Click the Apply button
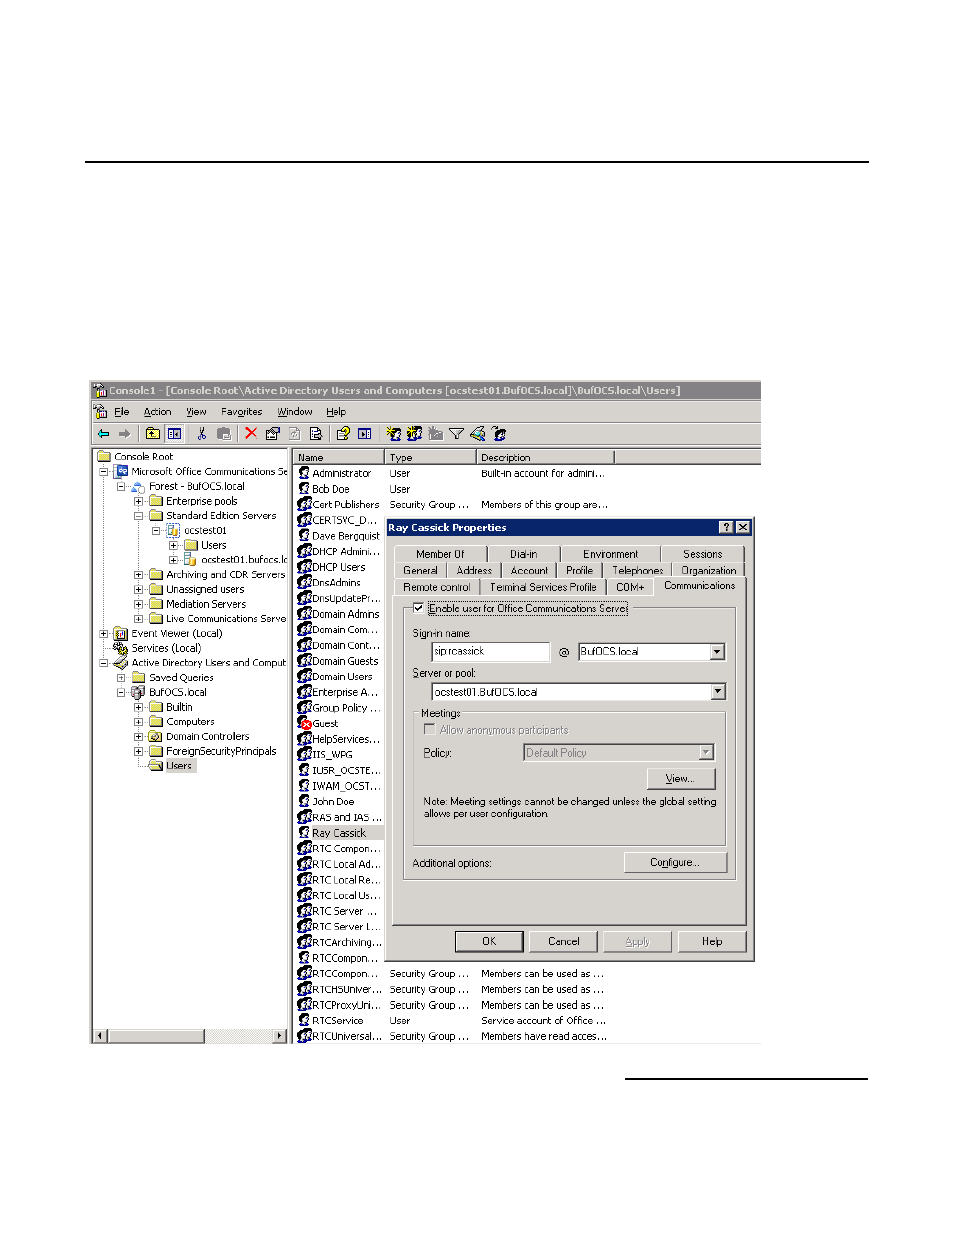 coord(637,942)
